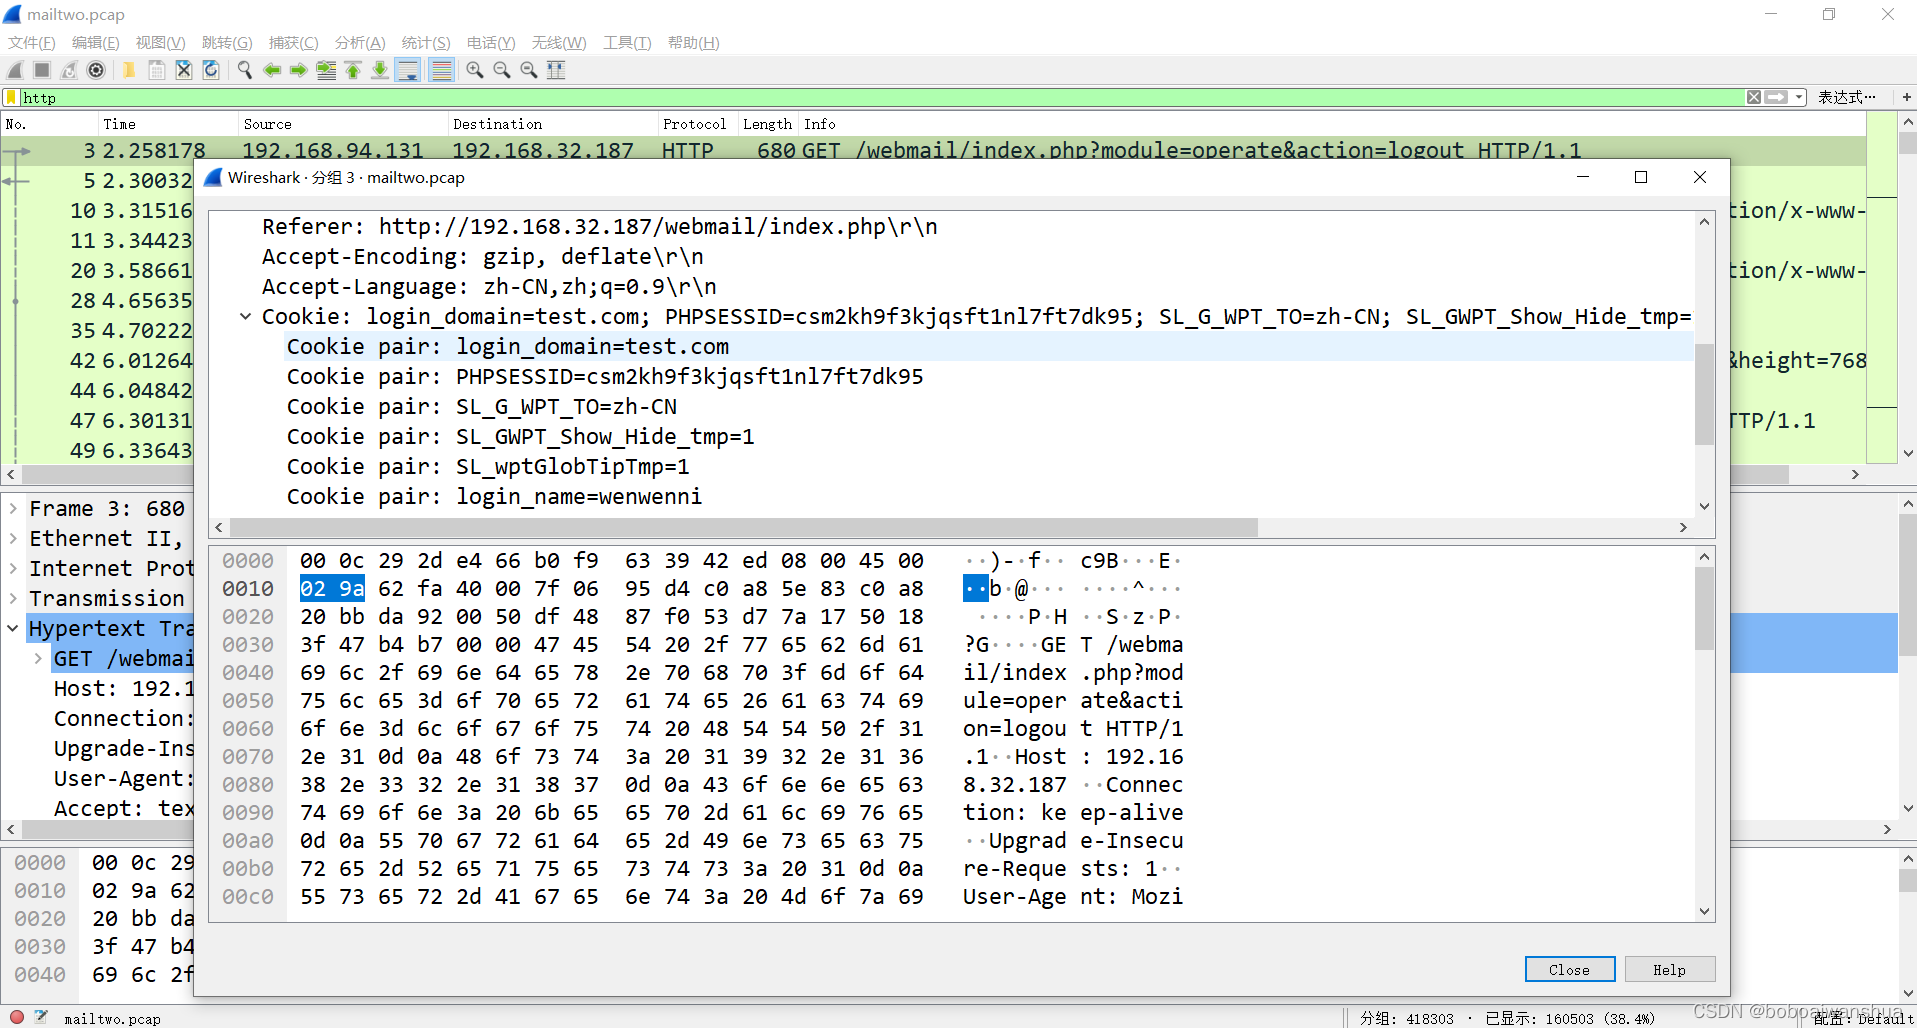Viewport: 1917px width, 1028px height.
Task: Open the 分析(A) menu
Action: (x=360, y=43)
